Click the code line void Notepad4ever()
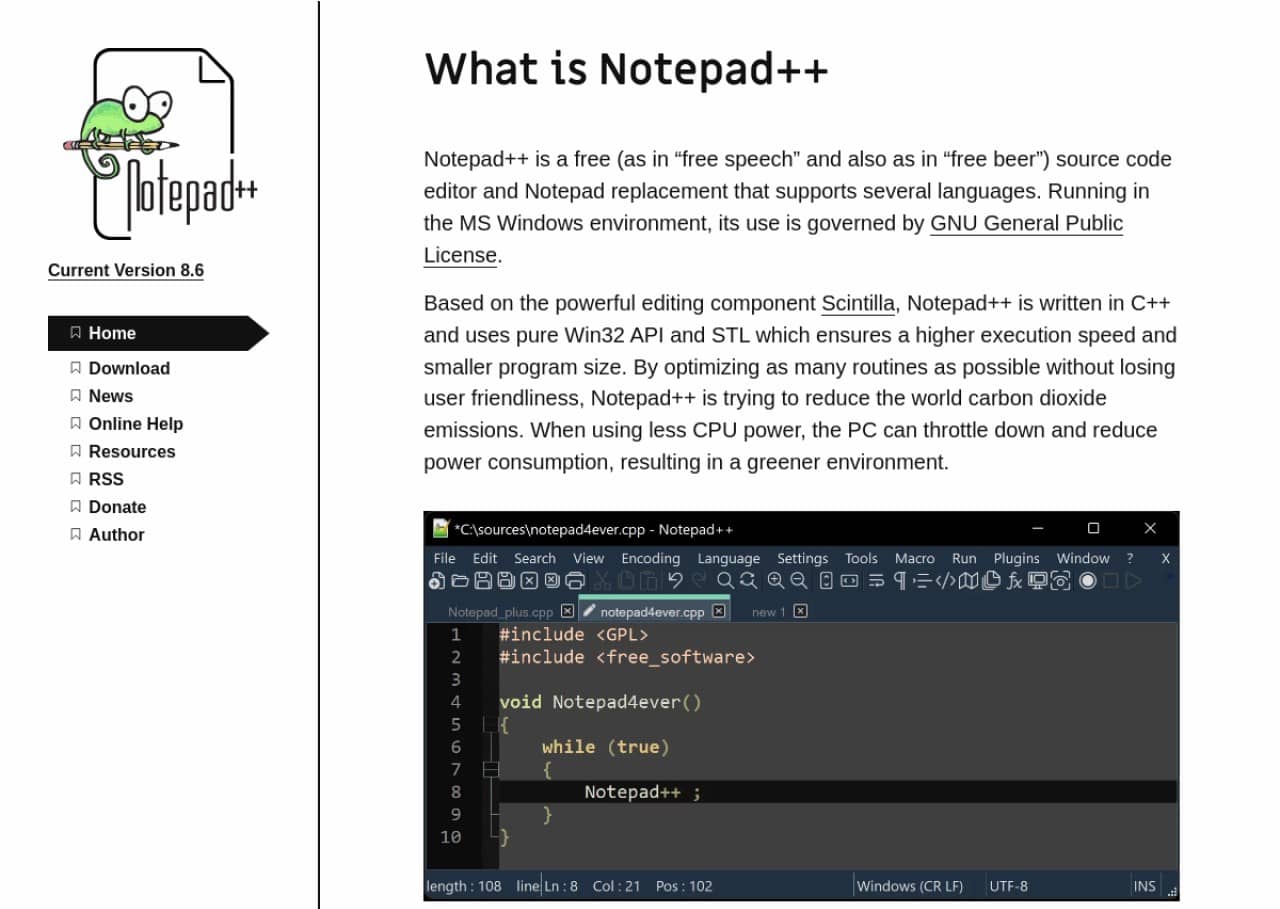Image resolution: width=1280 pixels, height=909 pixels. 600,702
